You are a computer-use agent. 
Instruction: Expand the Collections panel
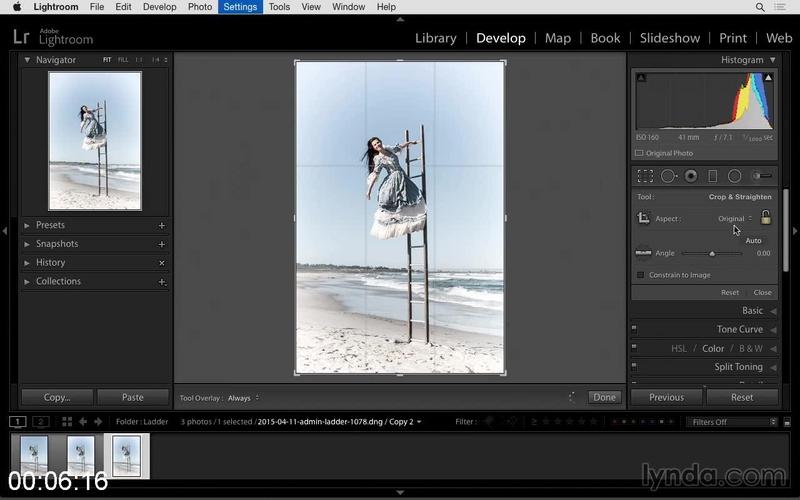(x=27, y=282)
